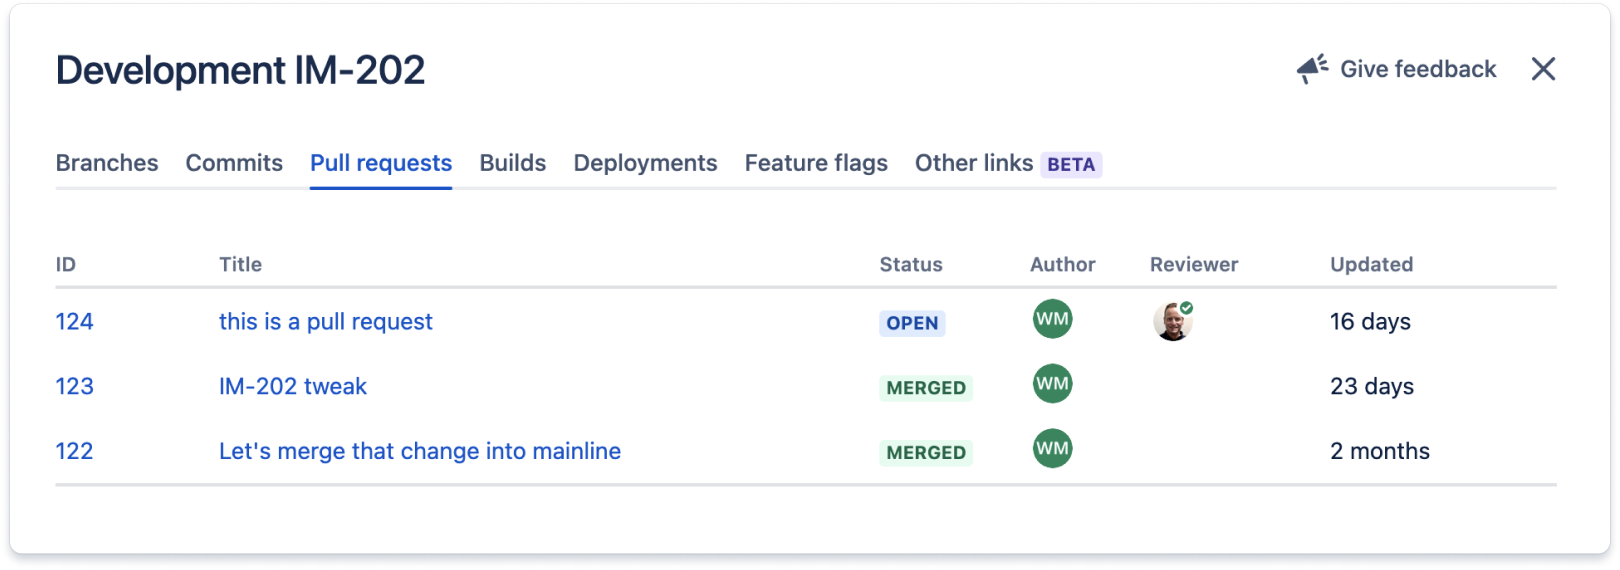Screen dimensions: 1620x570
Task: Close the Development IM-202 dialog
Action: point(1543,69)
